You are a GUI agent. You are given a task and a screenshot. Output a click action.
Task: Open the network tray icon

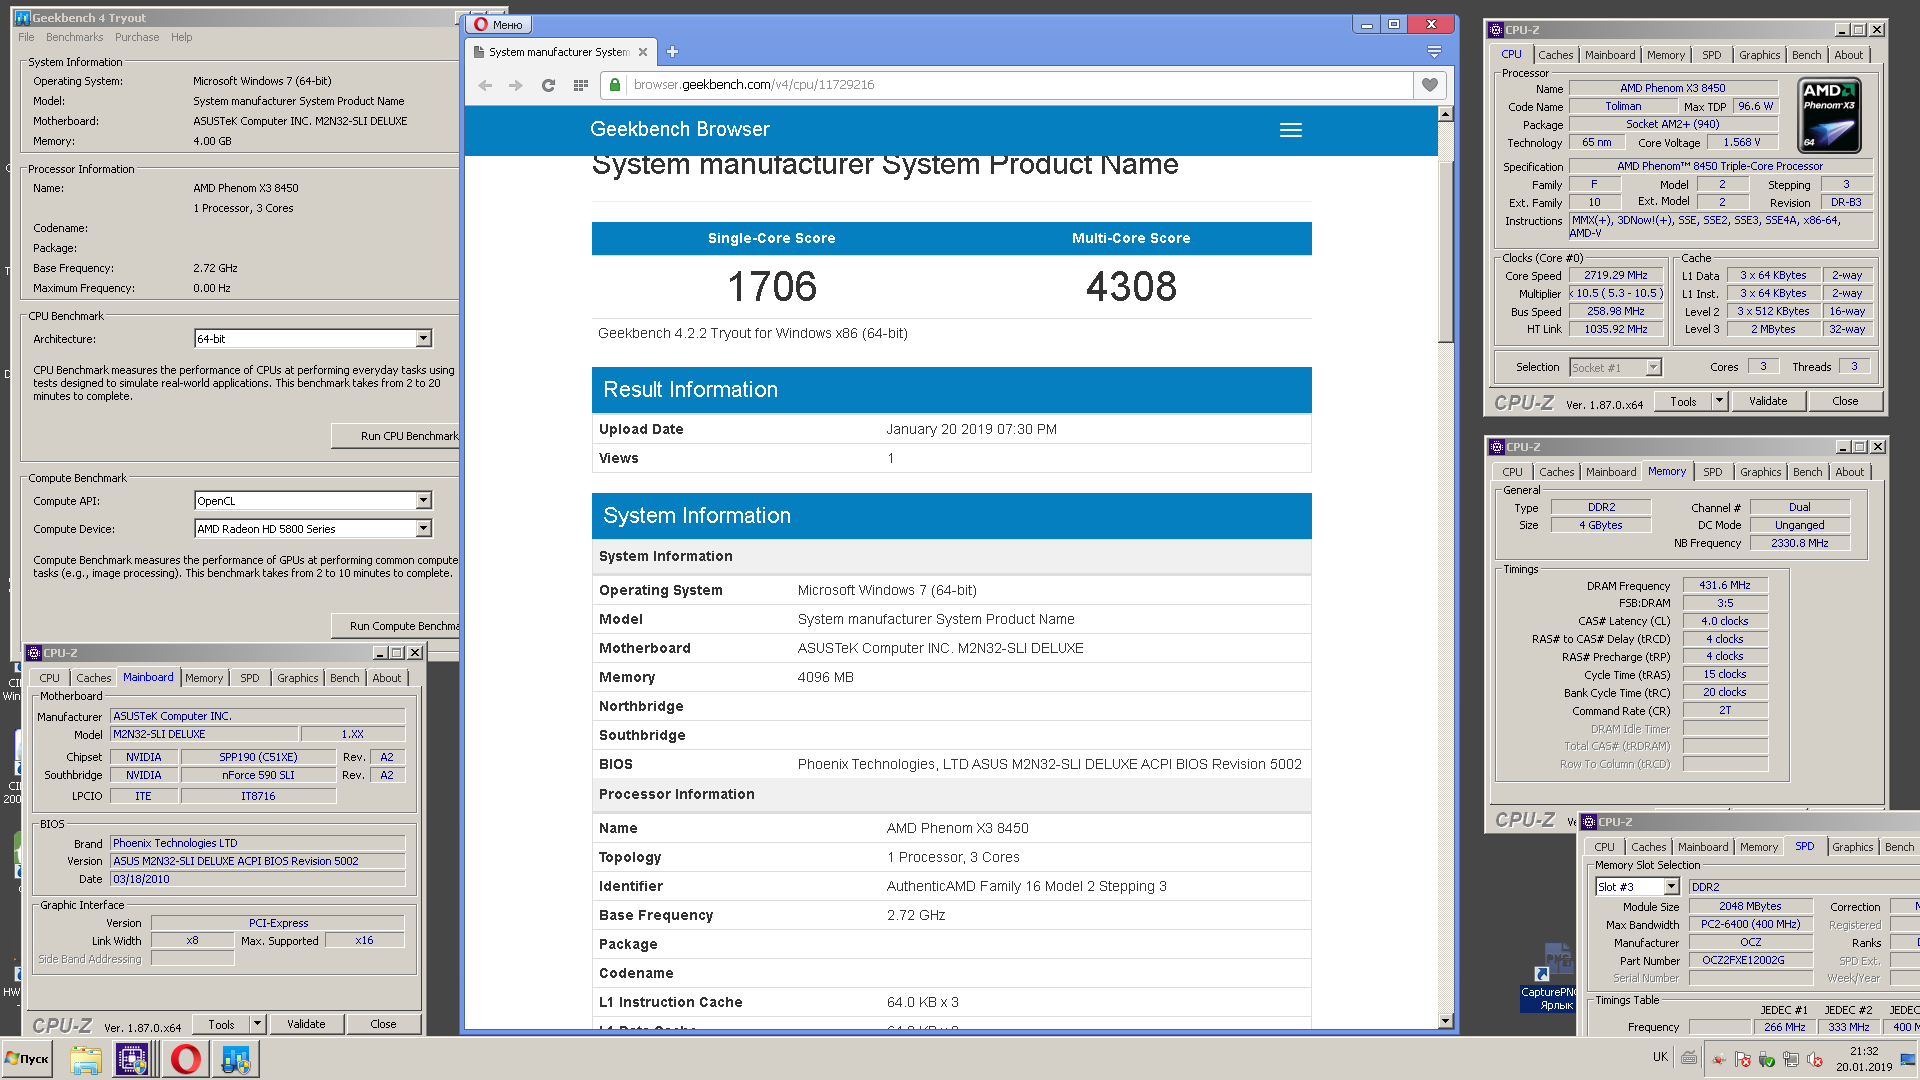[x=1791, y=1059]
